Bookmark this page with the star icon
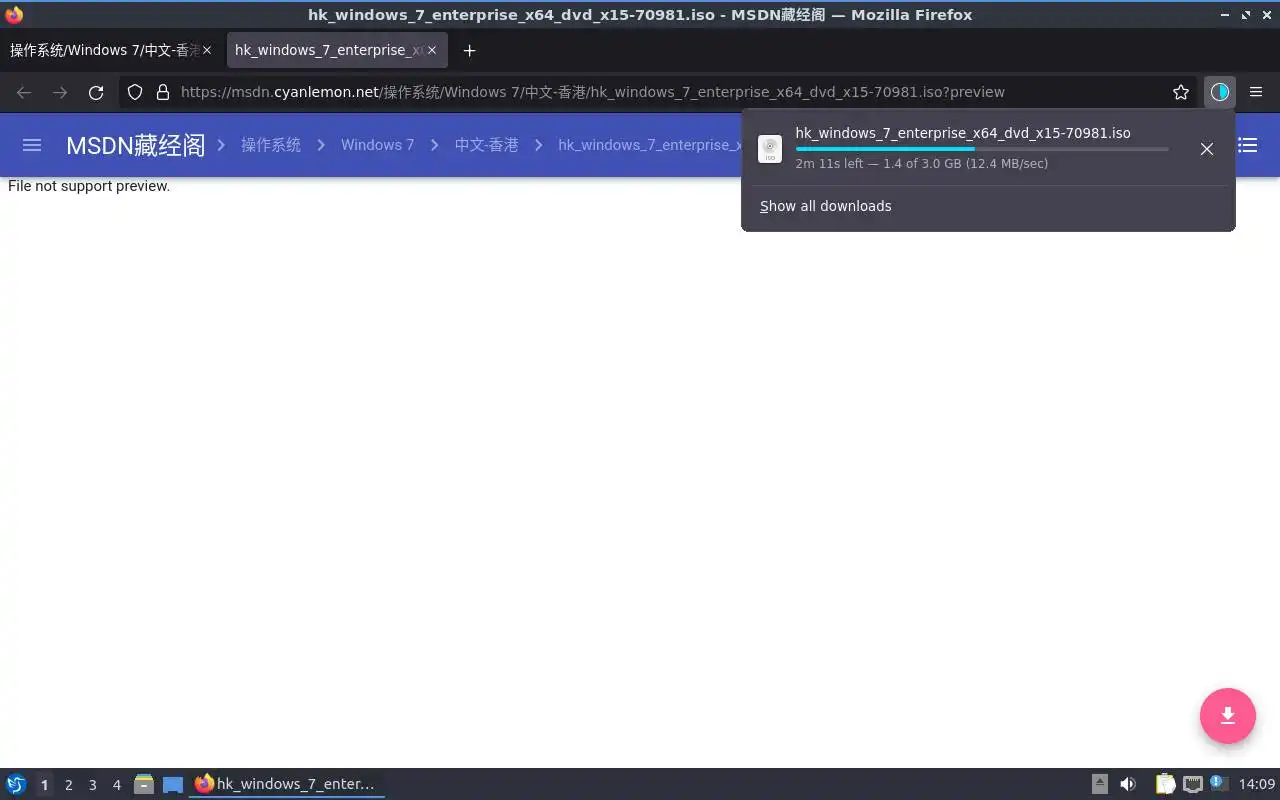 (x=1181, y=92)
